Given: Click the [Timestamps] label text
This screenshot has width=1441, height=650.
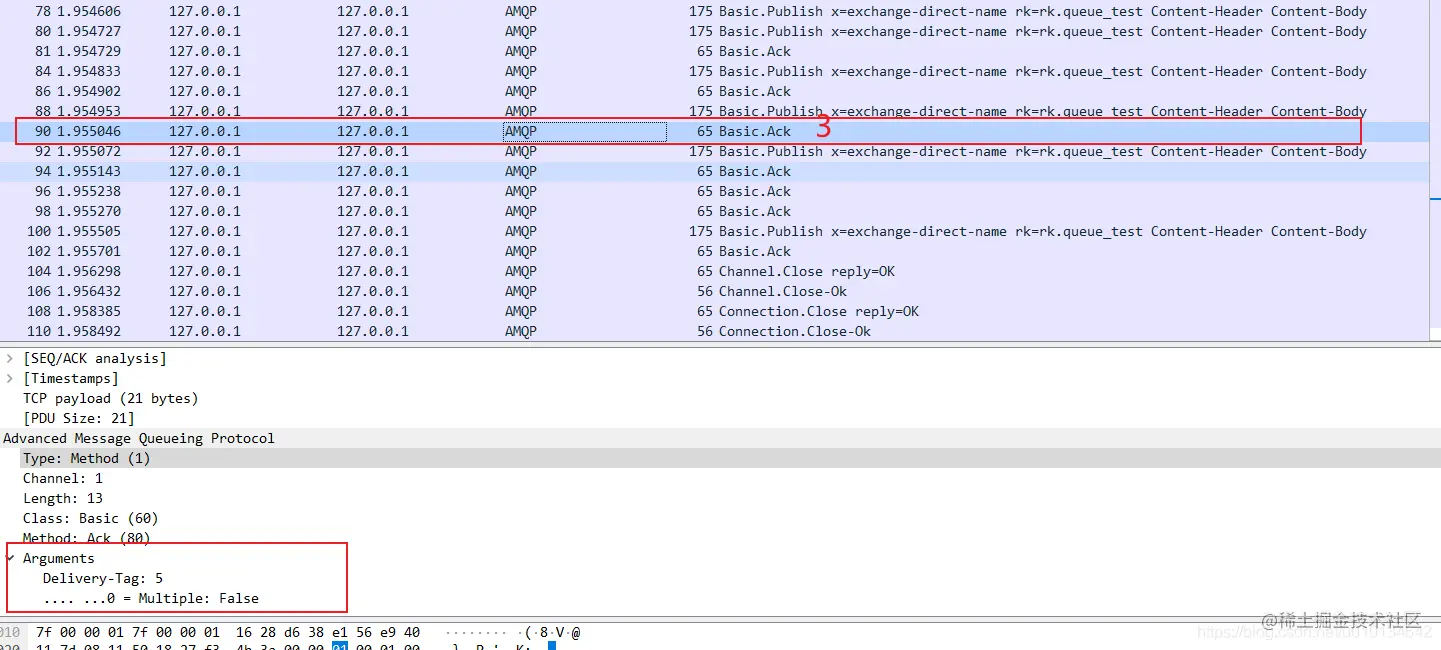Looking at the screenshot, I should [71, 378].
